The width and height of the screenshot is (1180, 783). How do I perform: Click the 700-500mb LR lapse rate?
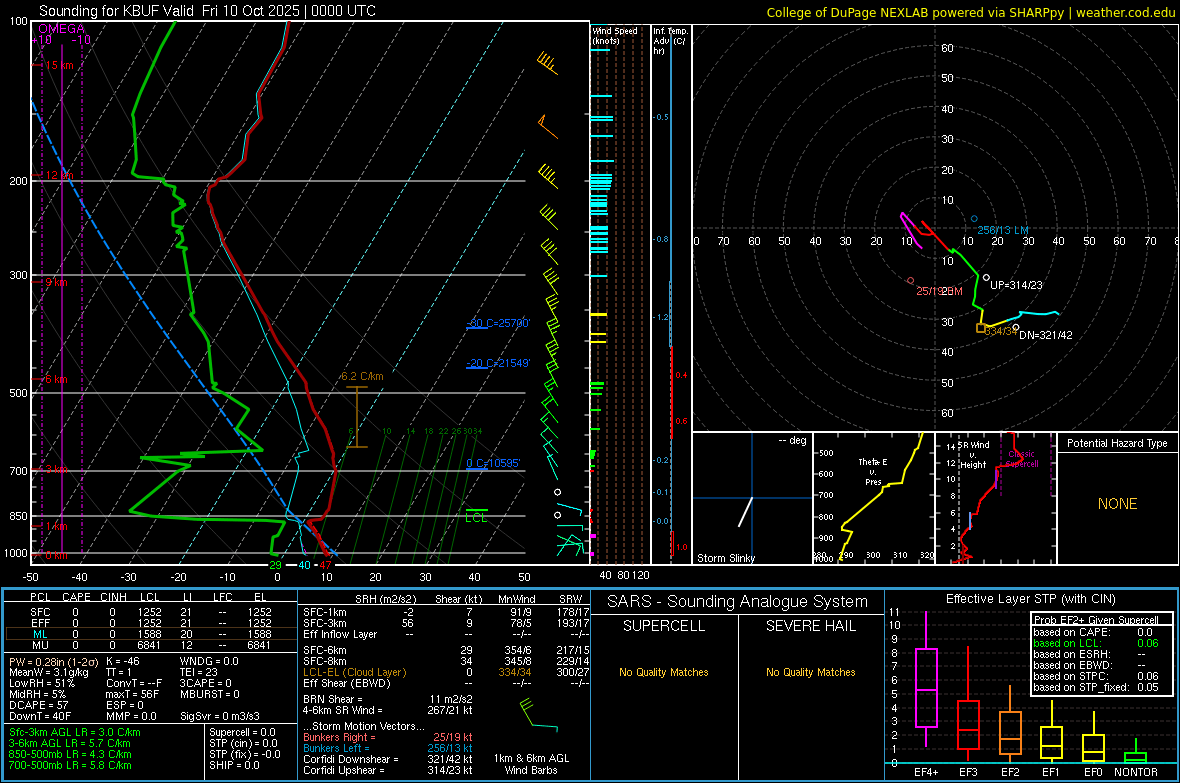tap(70, 765)
